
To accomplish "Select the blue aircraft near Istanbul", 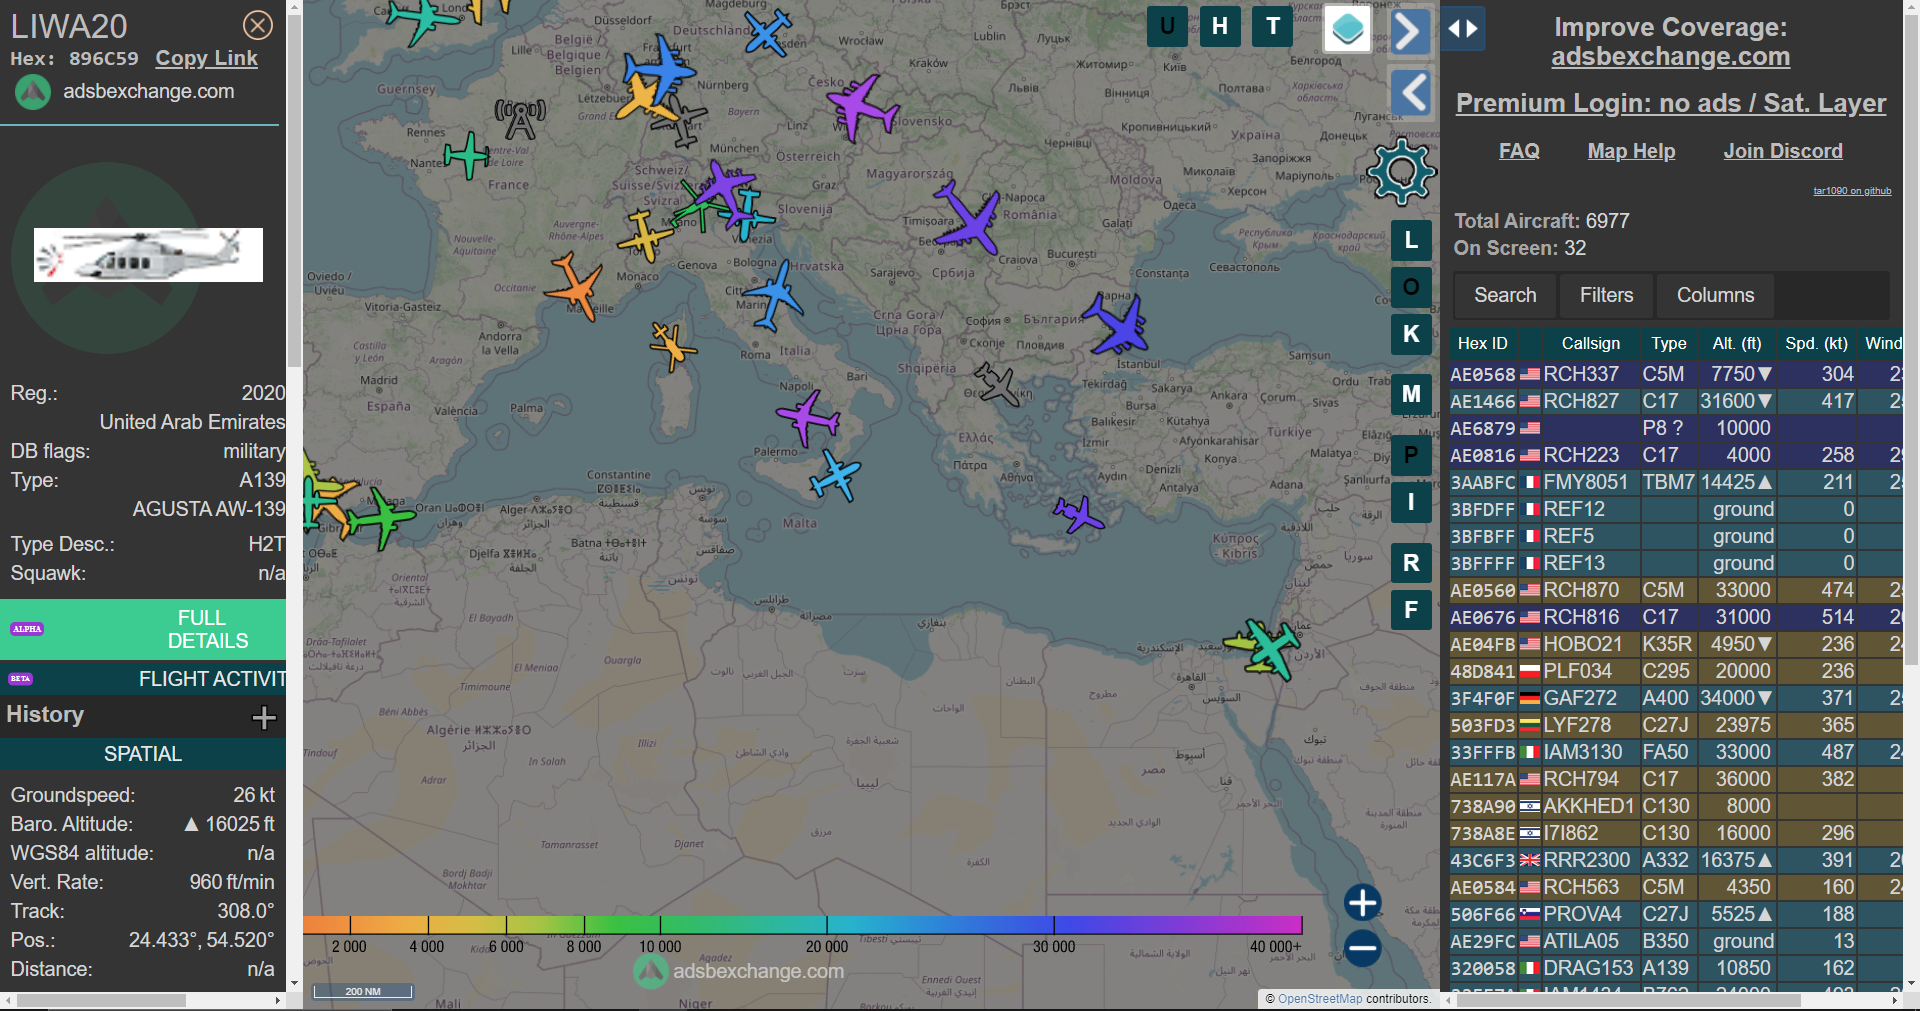I will pos(1116,324).
